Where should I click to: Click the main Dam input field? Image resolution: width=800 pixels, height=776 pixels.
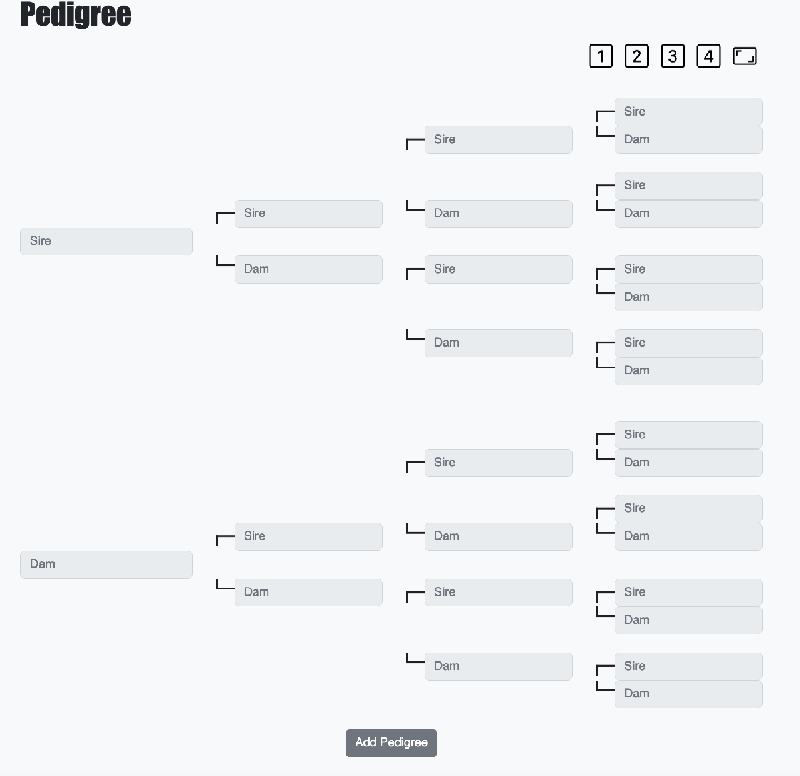point(106,564)
